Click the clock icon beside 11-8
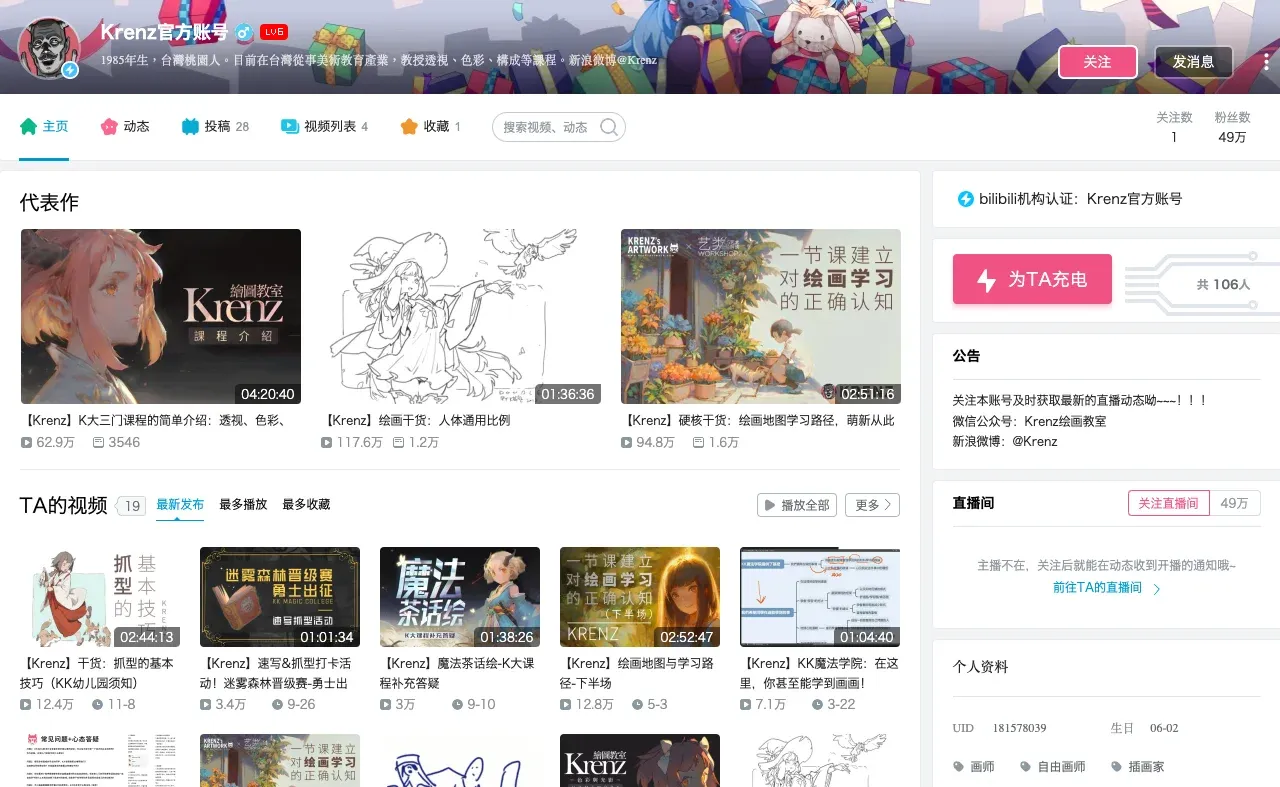This screenshot has width=1280, height=787. point(98,705)
